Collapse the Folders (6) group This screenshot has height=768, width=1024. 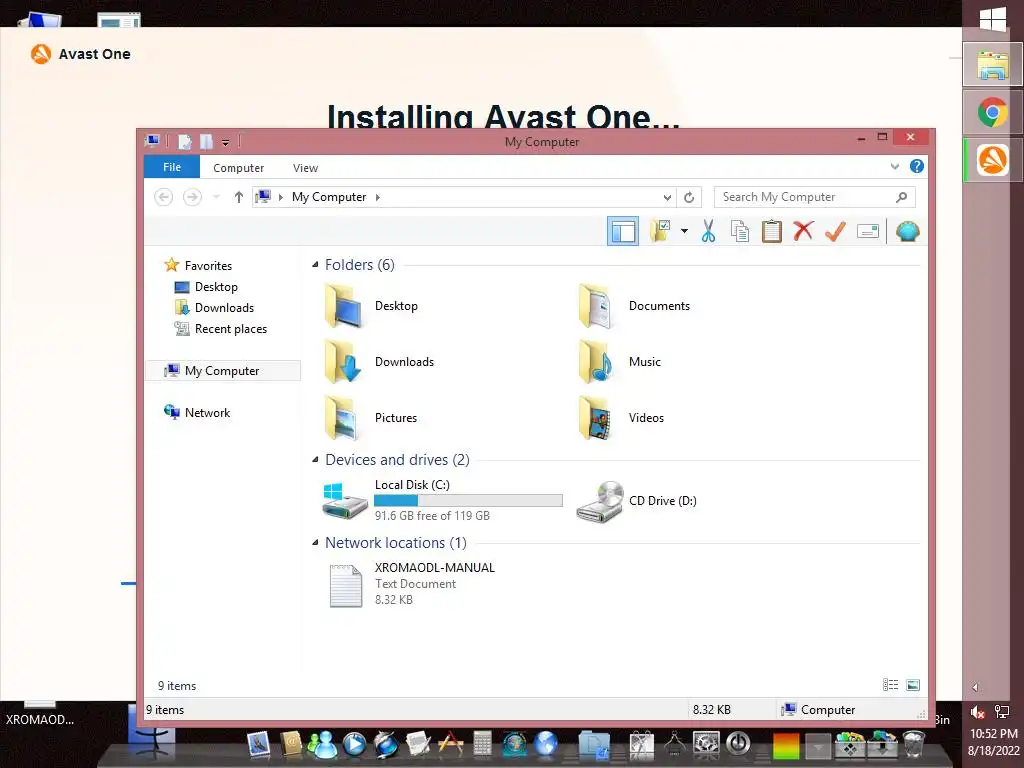pos(315,264)
